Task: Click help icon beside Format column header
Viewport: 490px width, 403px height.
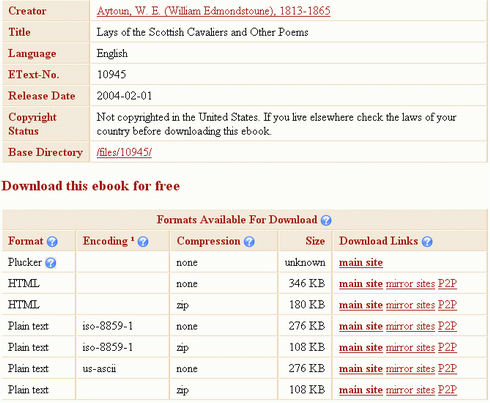Action: tap(52, 242)
